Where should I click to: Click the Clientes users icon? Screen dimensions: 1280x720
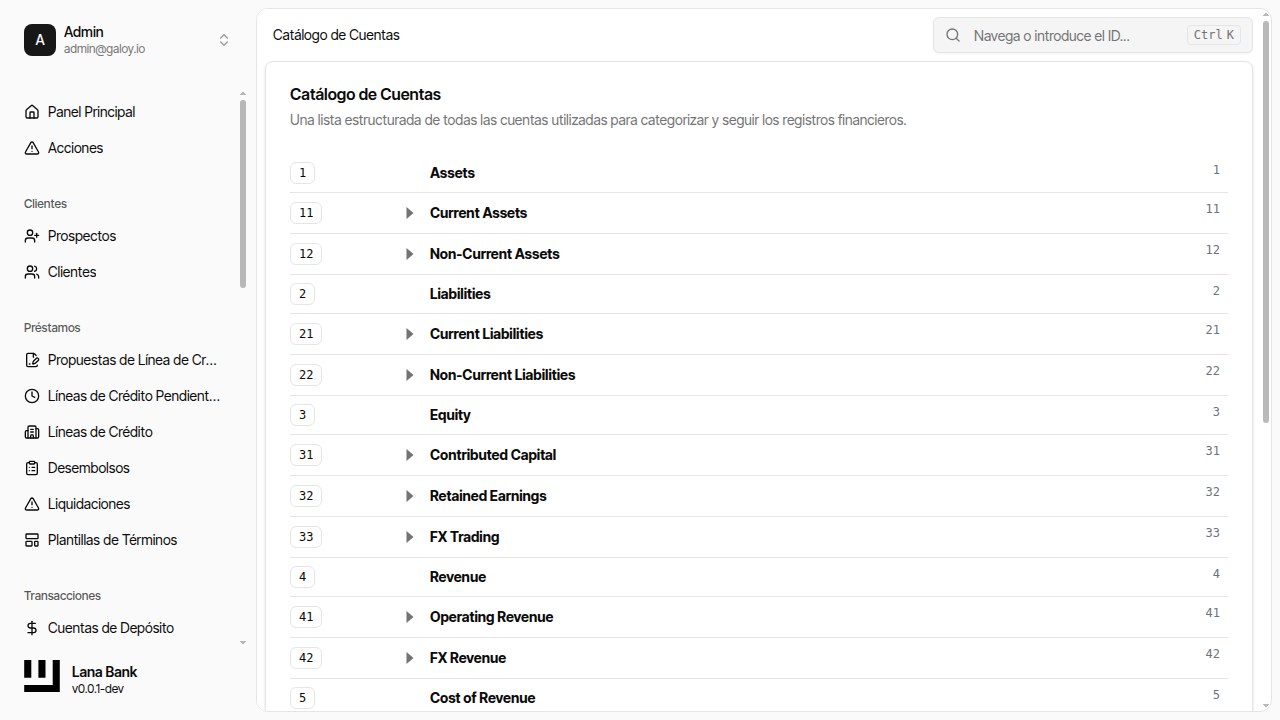(x=32, y=272)
